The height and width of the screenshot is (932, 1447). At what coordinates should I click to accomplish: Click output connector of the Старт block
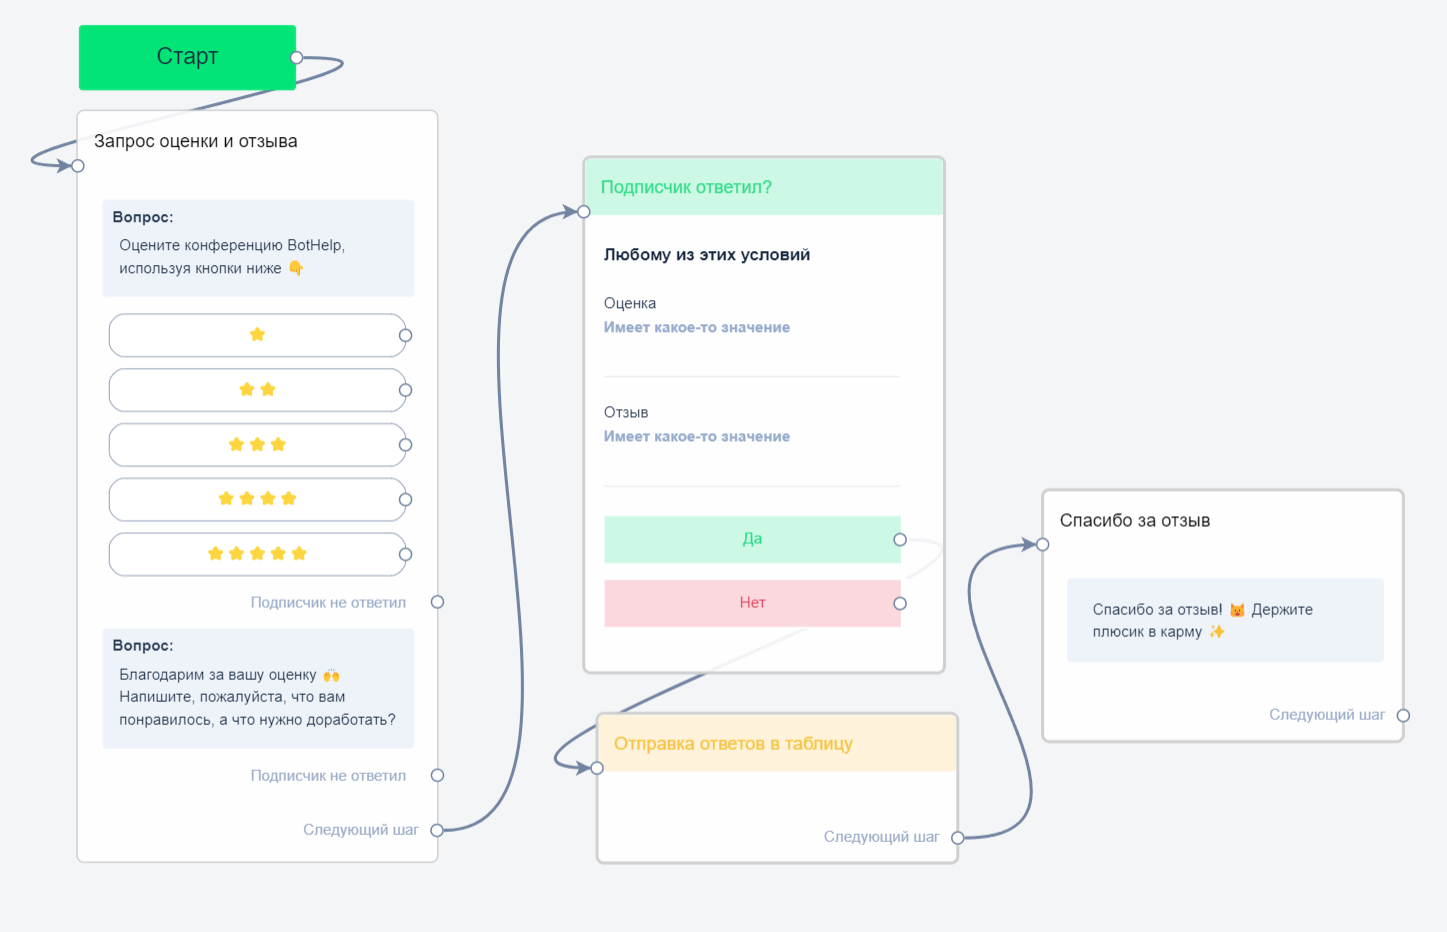(x=296, y=58)
